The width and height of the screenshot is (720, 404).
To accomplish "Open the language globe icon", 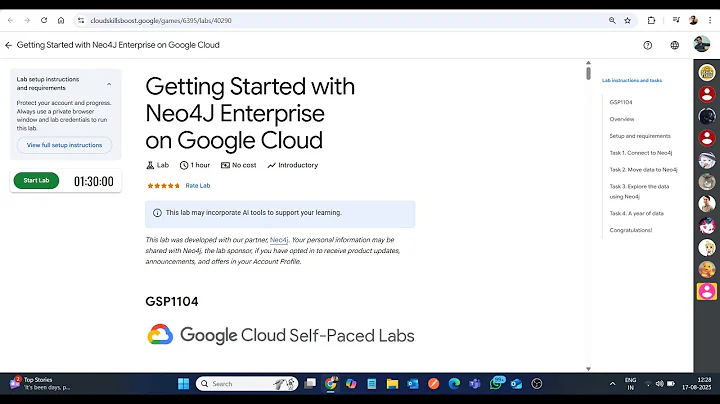I will (x=675, y=45).
